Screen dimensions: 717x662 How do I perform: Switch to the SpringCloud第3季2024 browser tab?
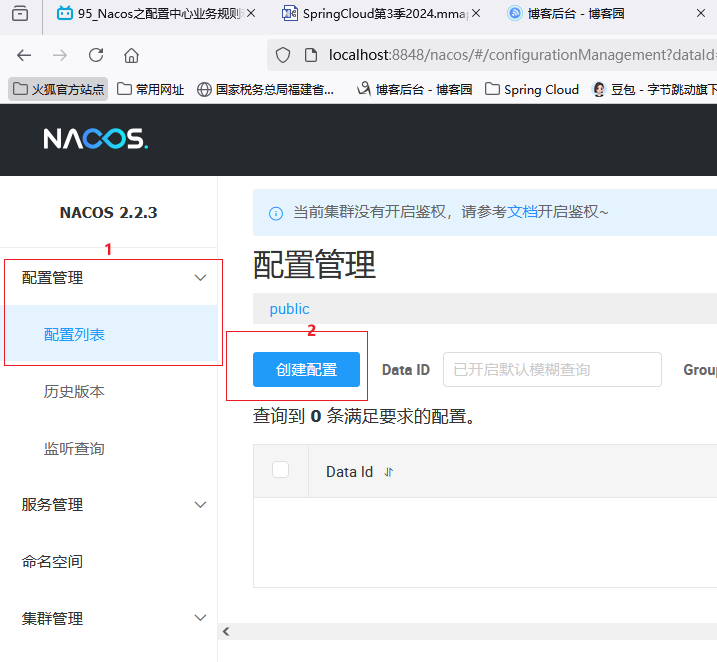pos(375,14)
